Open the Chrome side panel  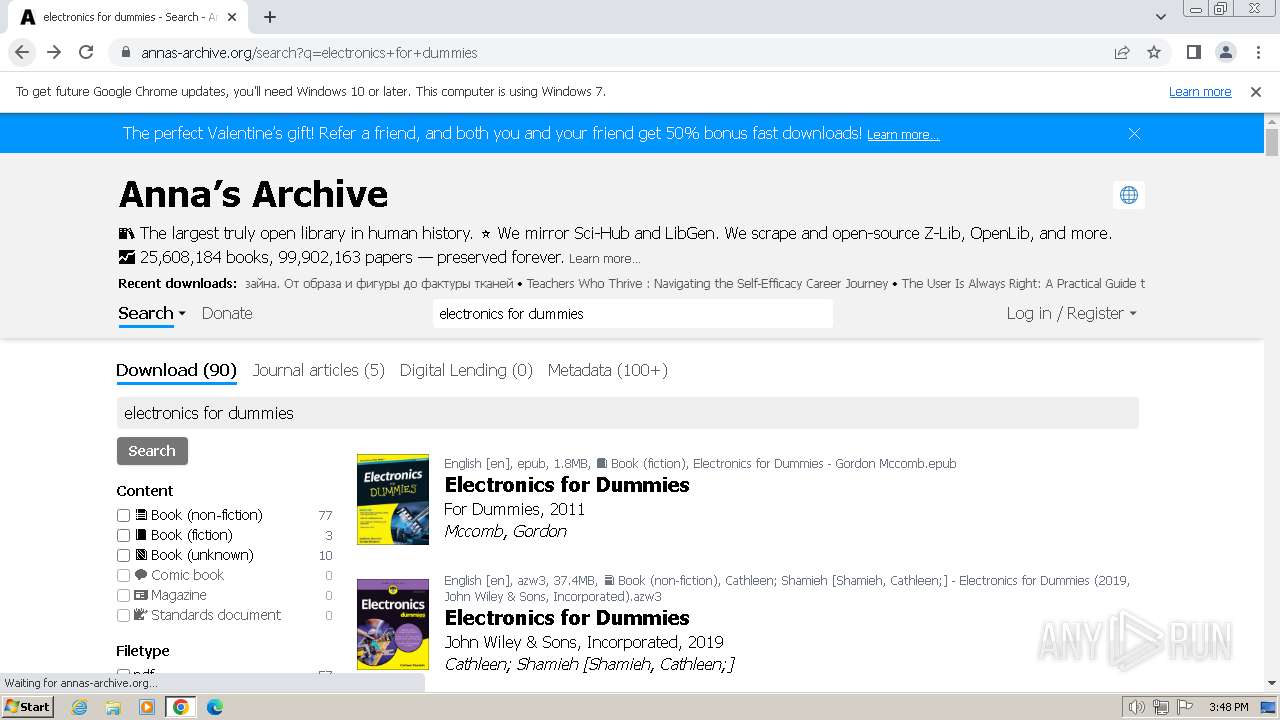click(1193, 52)
